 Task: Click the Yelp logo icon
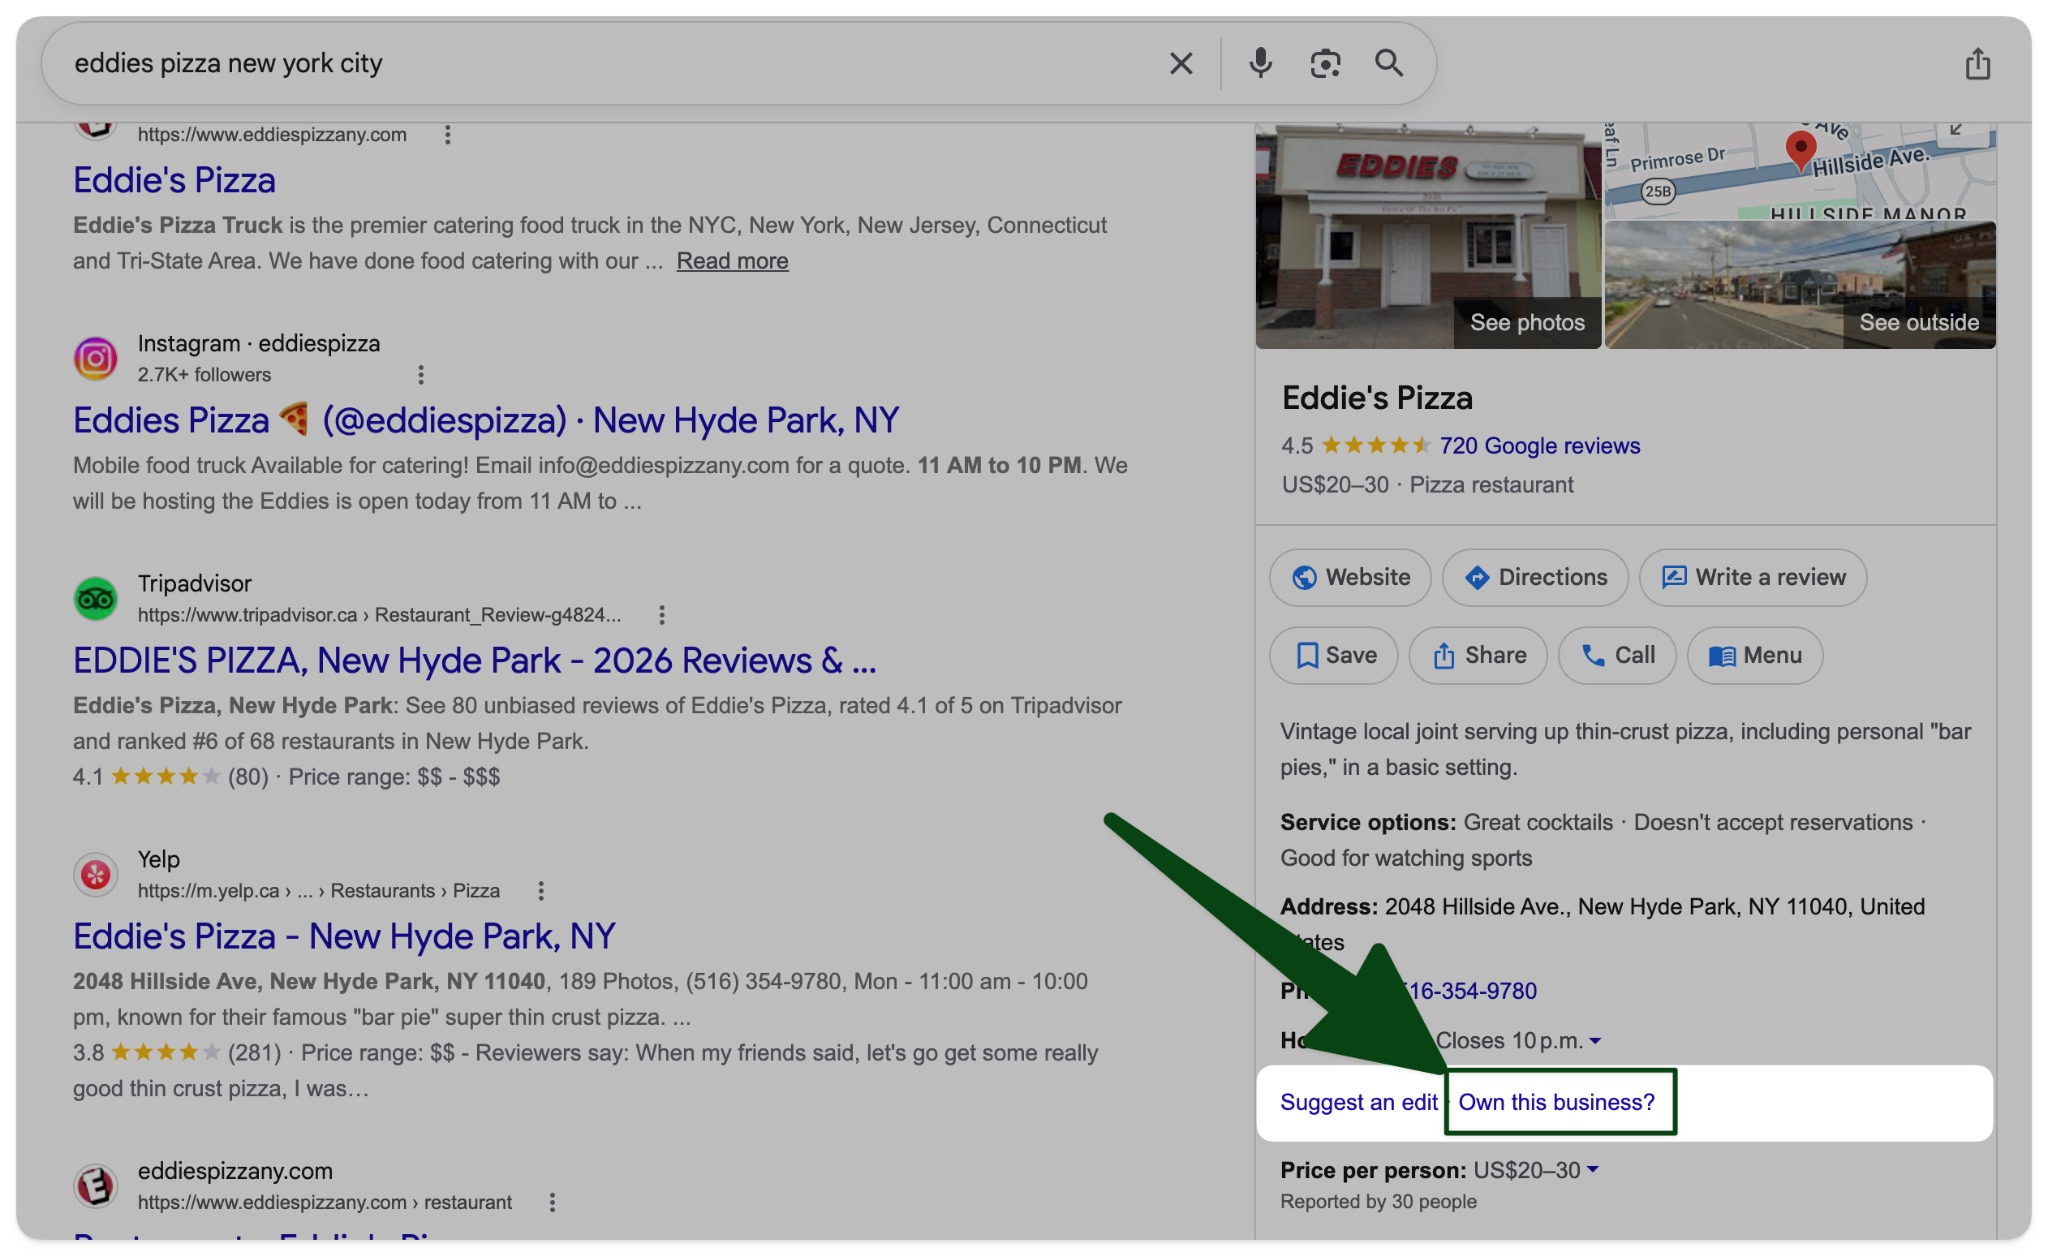tap(96, 874)
